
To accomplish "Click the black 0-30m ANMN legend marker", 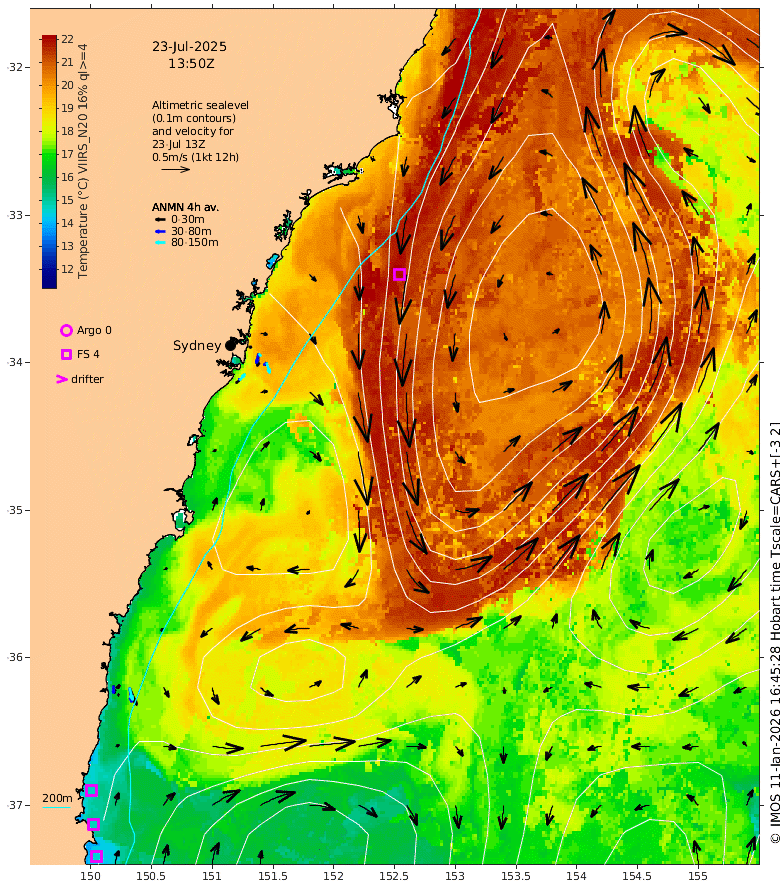I will click(x=160, y=219).
